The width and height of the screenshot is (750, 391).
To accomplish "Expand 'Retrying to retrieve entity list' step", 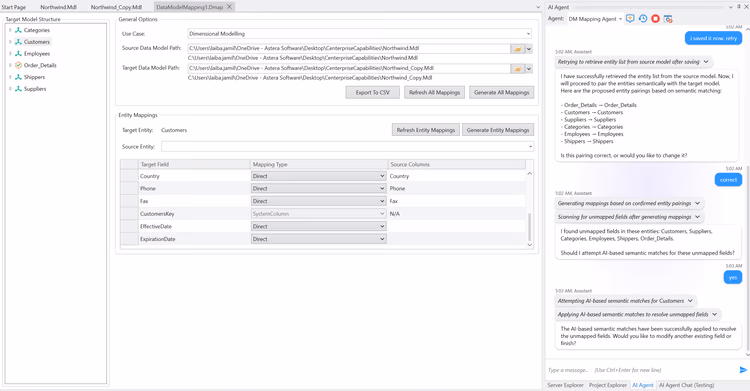I will pyautogui.click(x=706, y=62).
